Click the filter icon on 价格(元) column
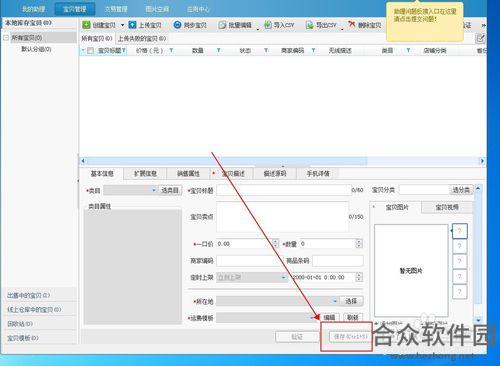 tap(171, 50)
